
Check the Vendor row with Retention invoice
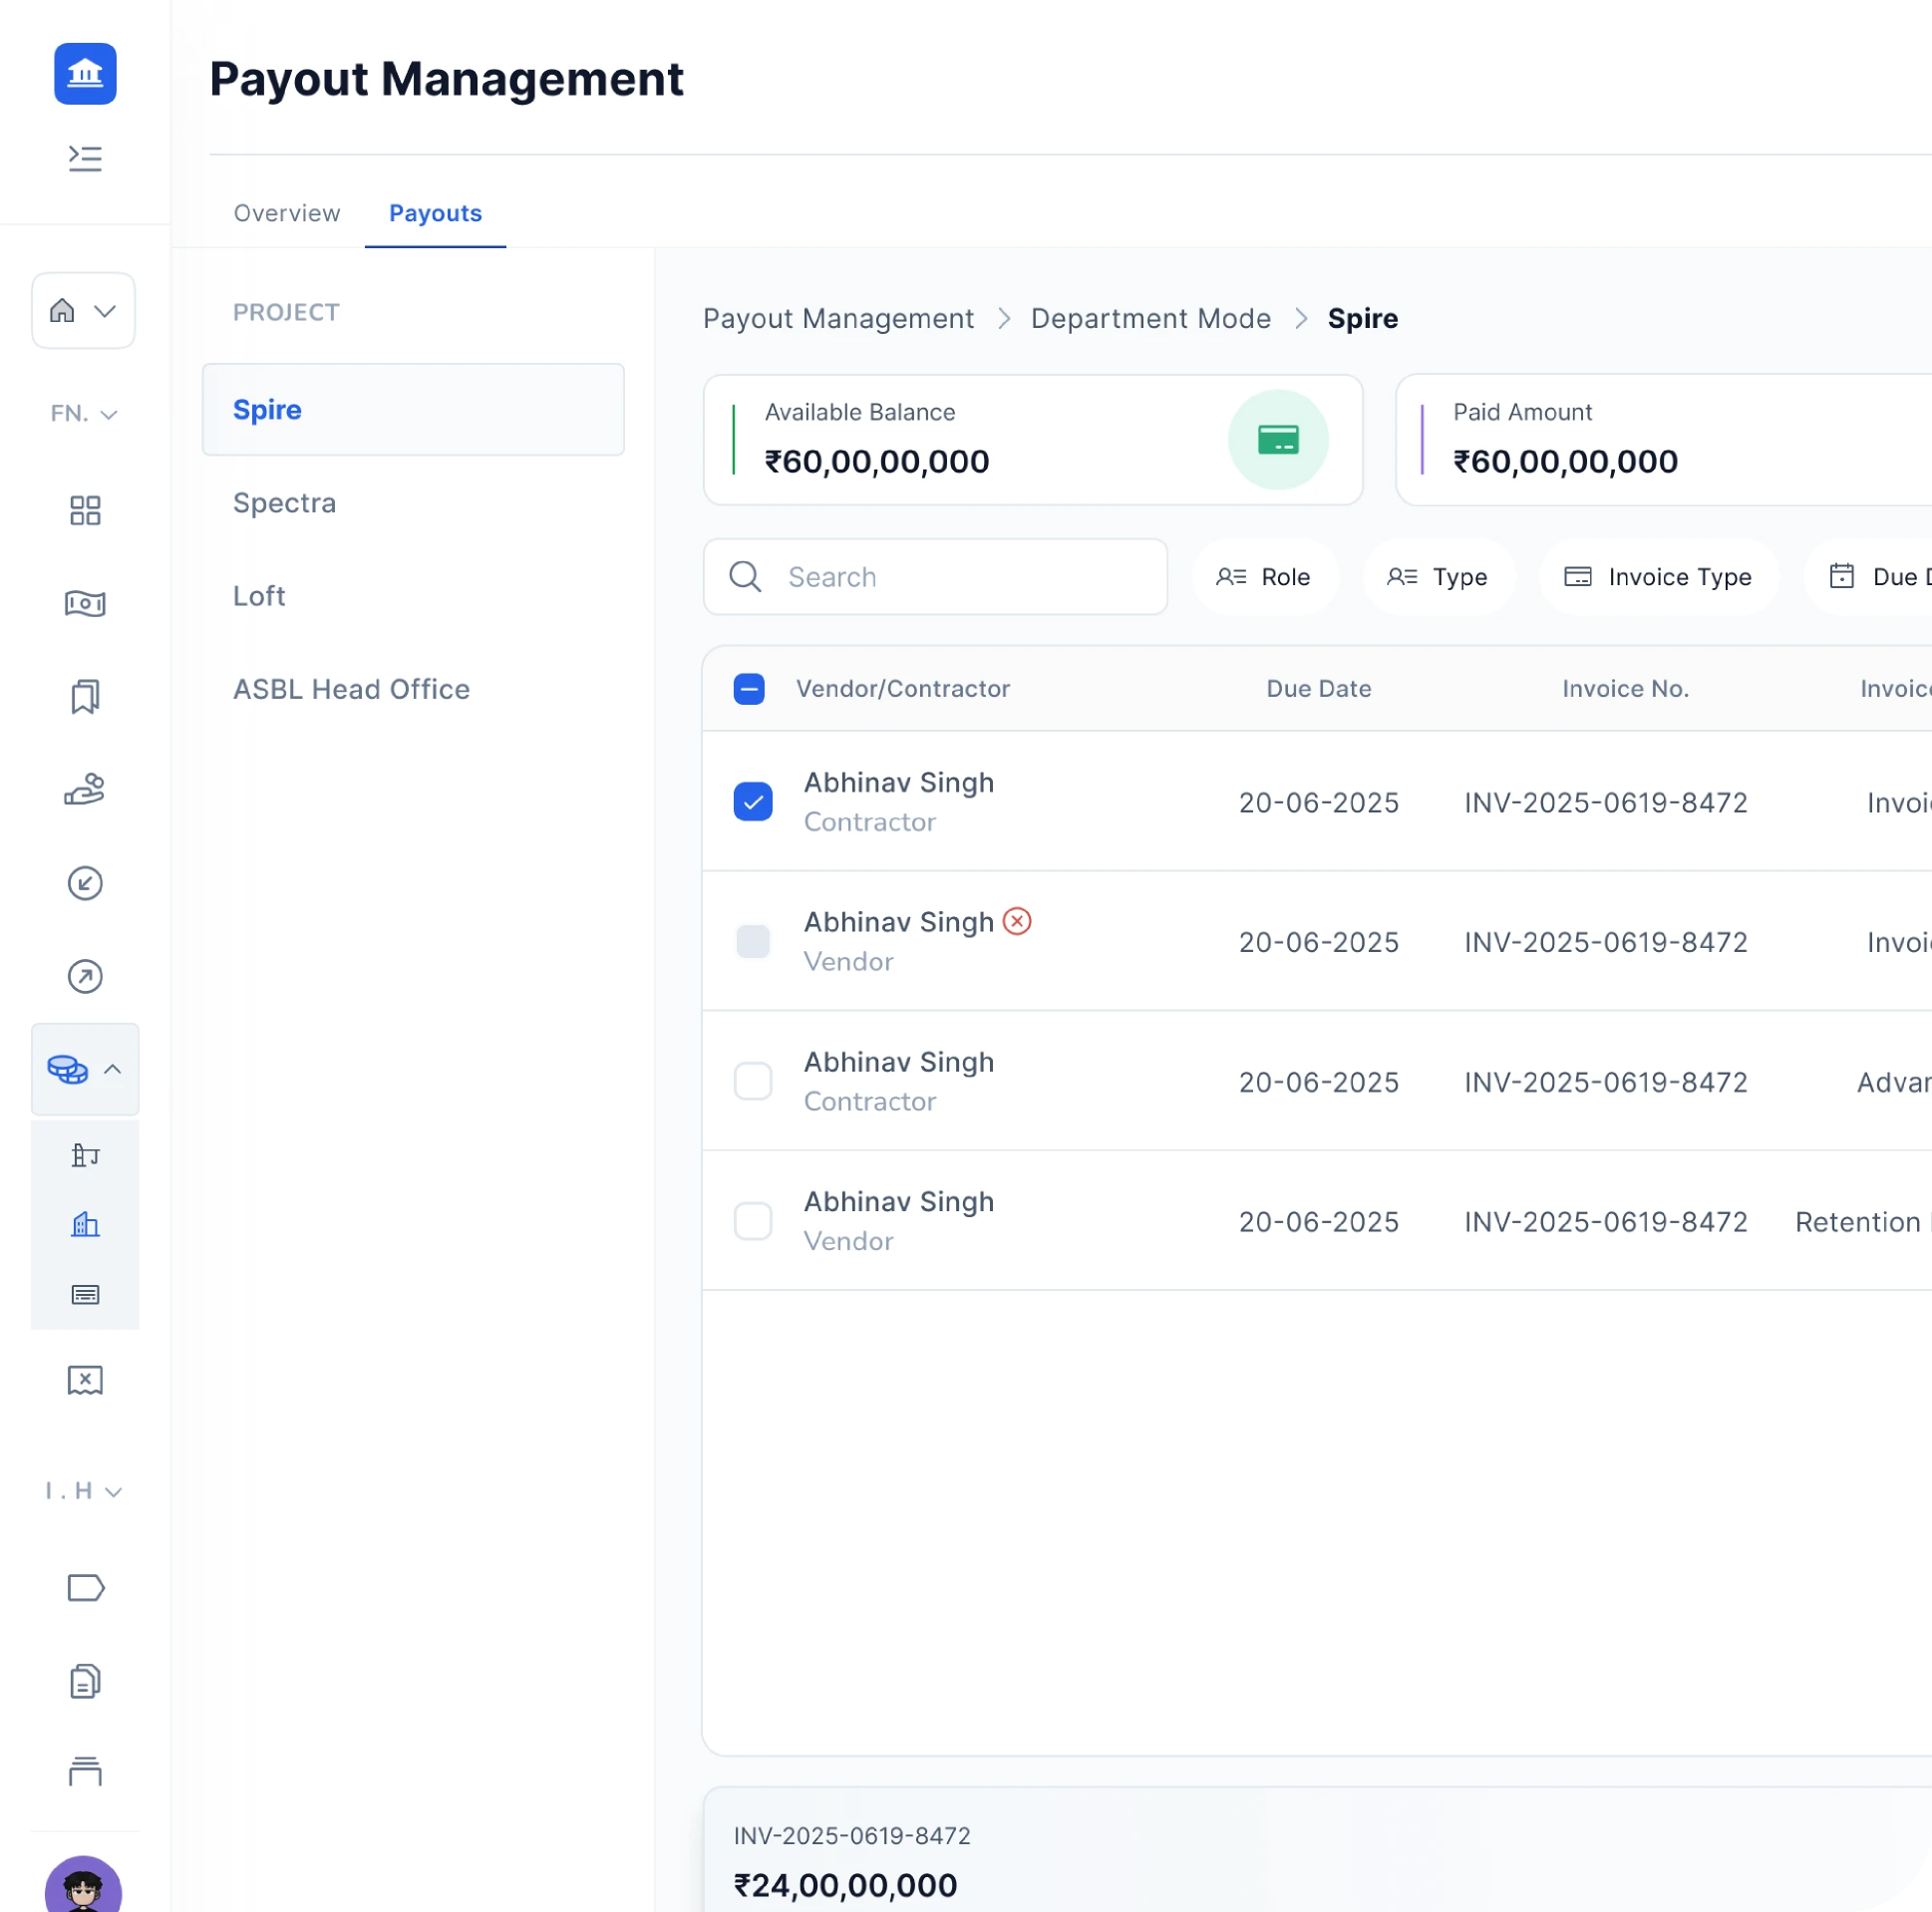[753, 1221]
